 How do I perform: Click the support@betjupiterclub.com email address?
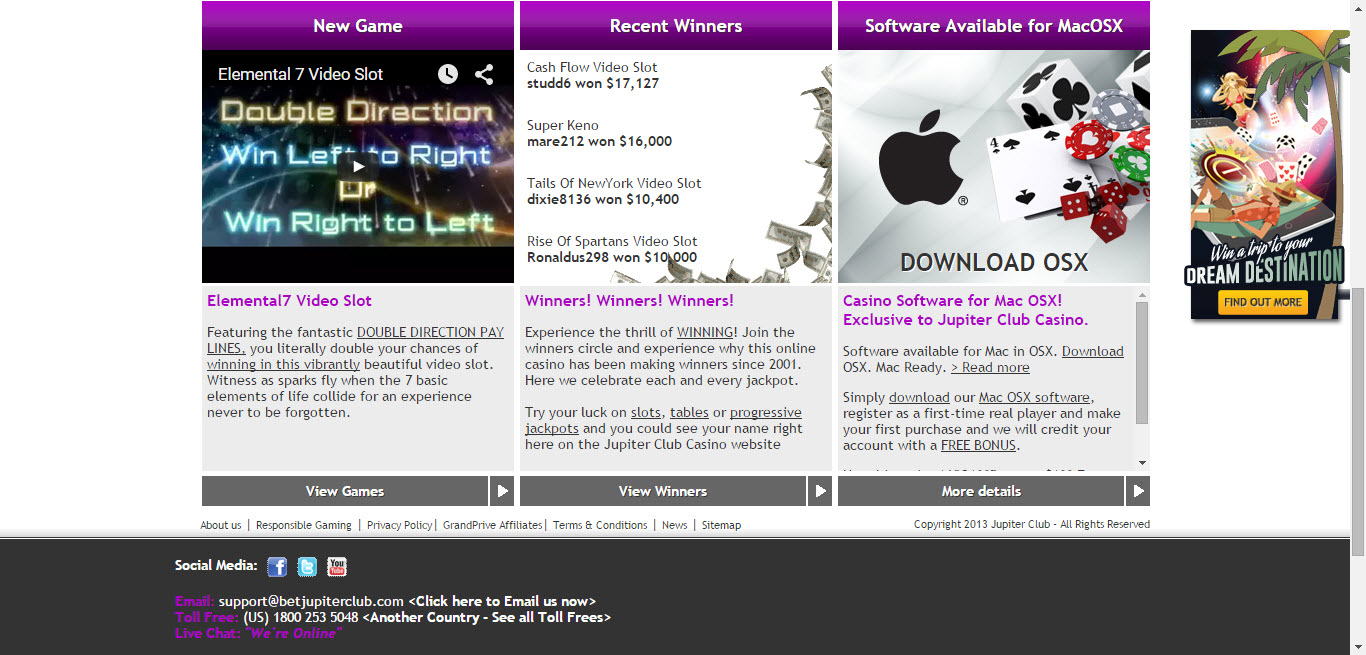click(x=311, y=601)
